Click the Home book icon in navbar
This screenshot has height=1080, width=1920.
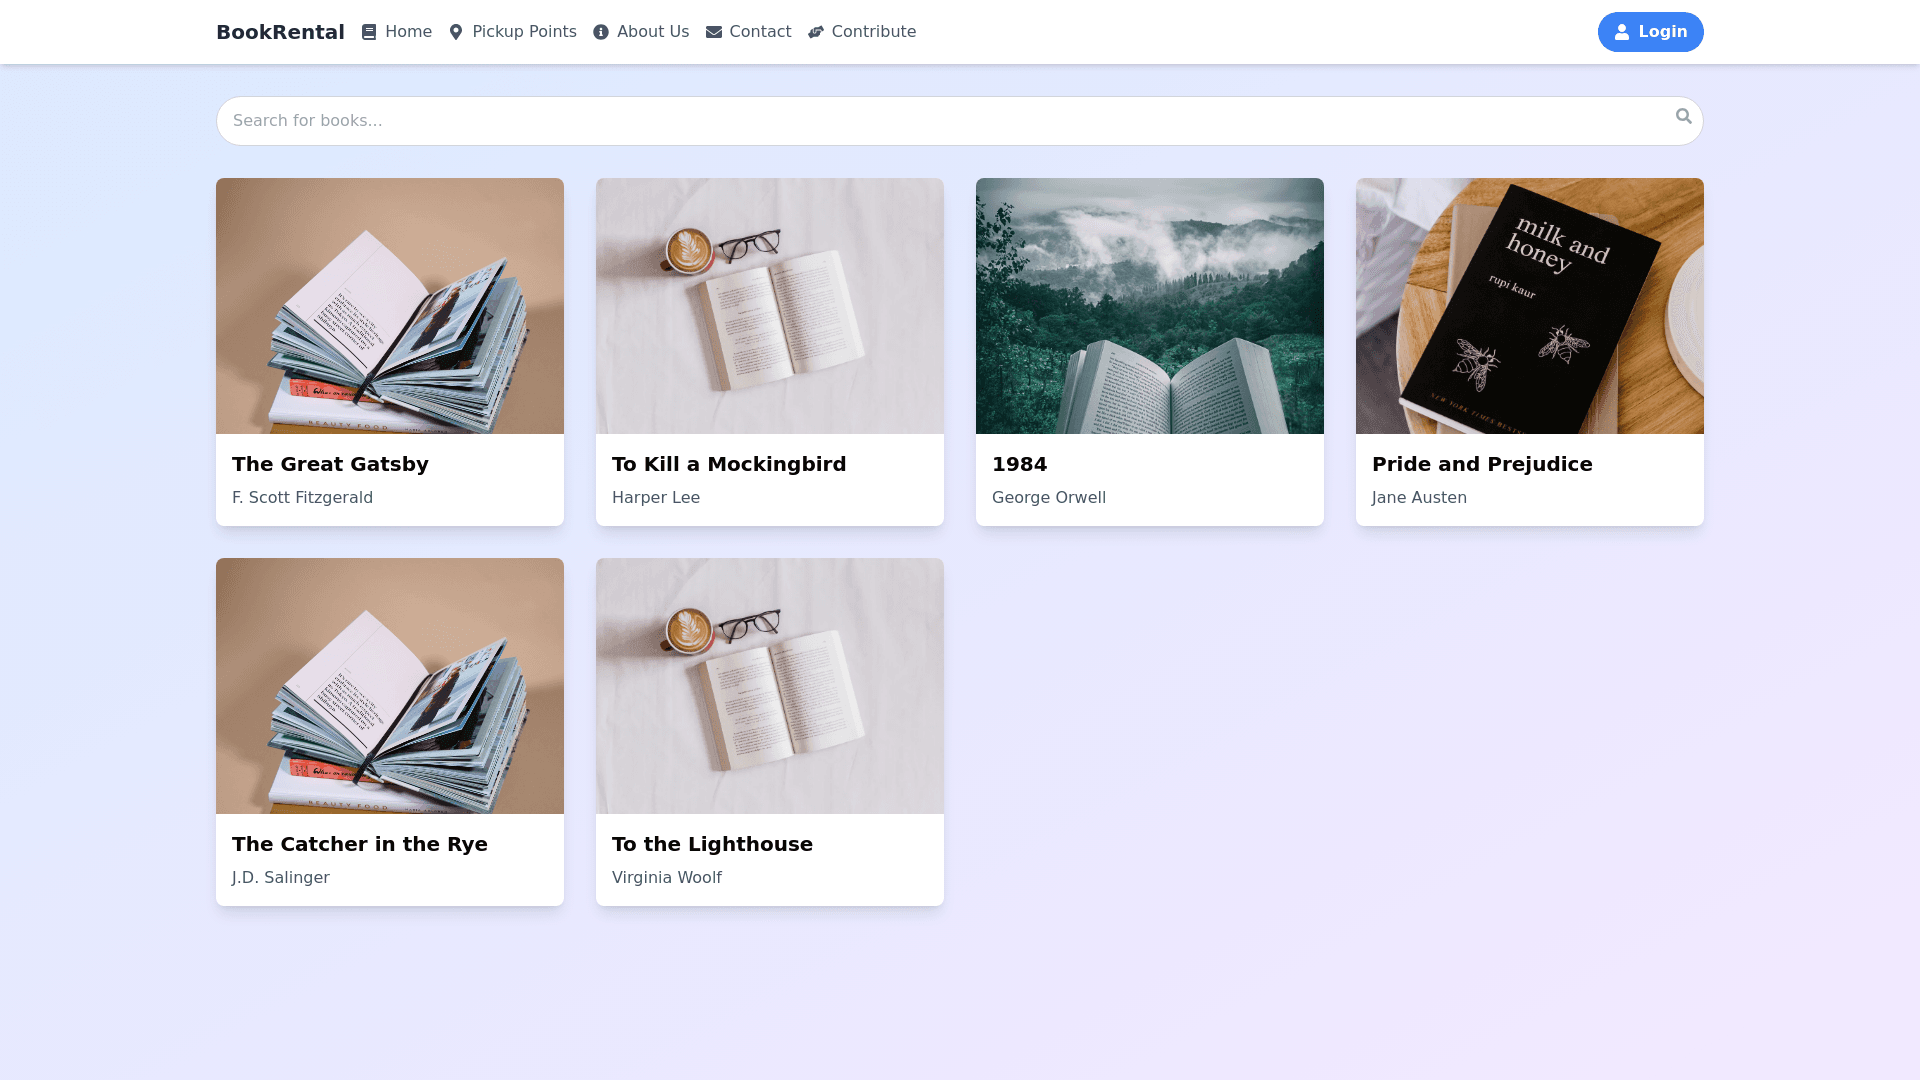point(368,31)
